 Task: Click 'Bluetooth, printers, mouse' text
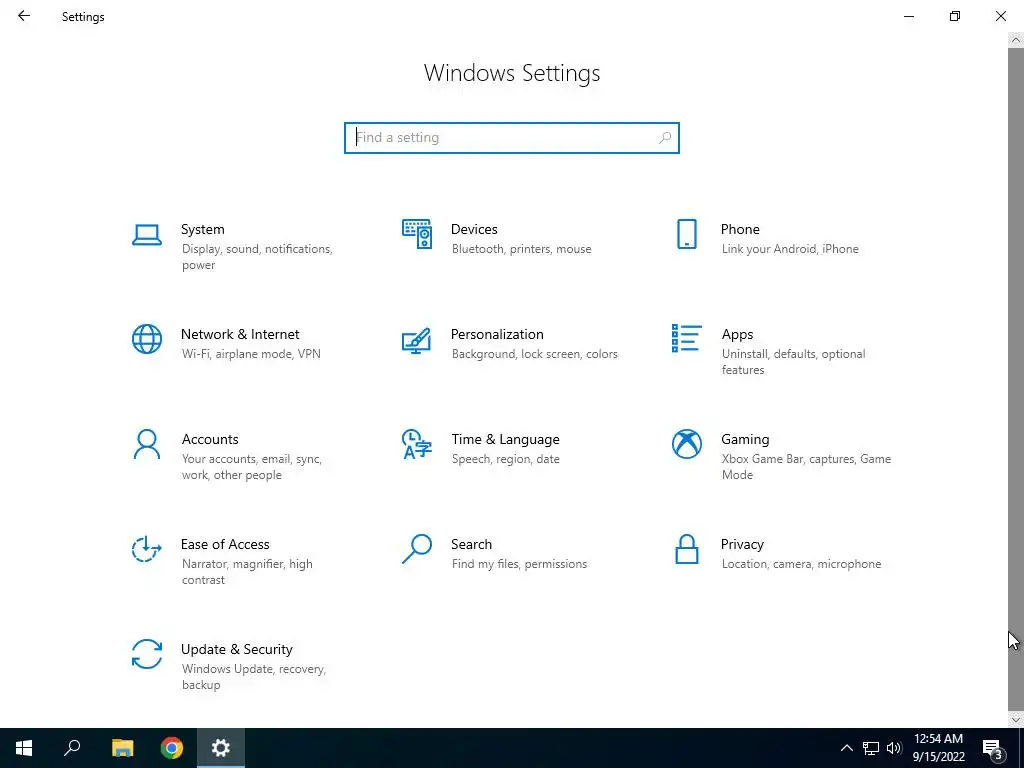(521, 249)
